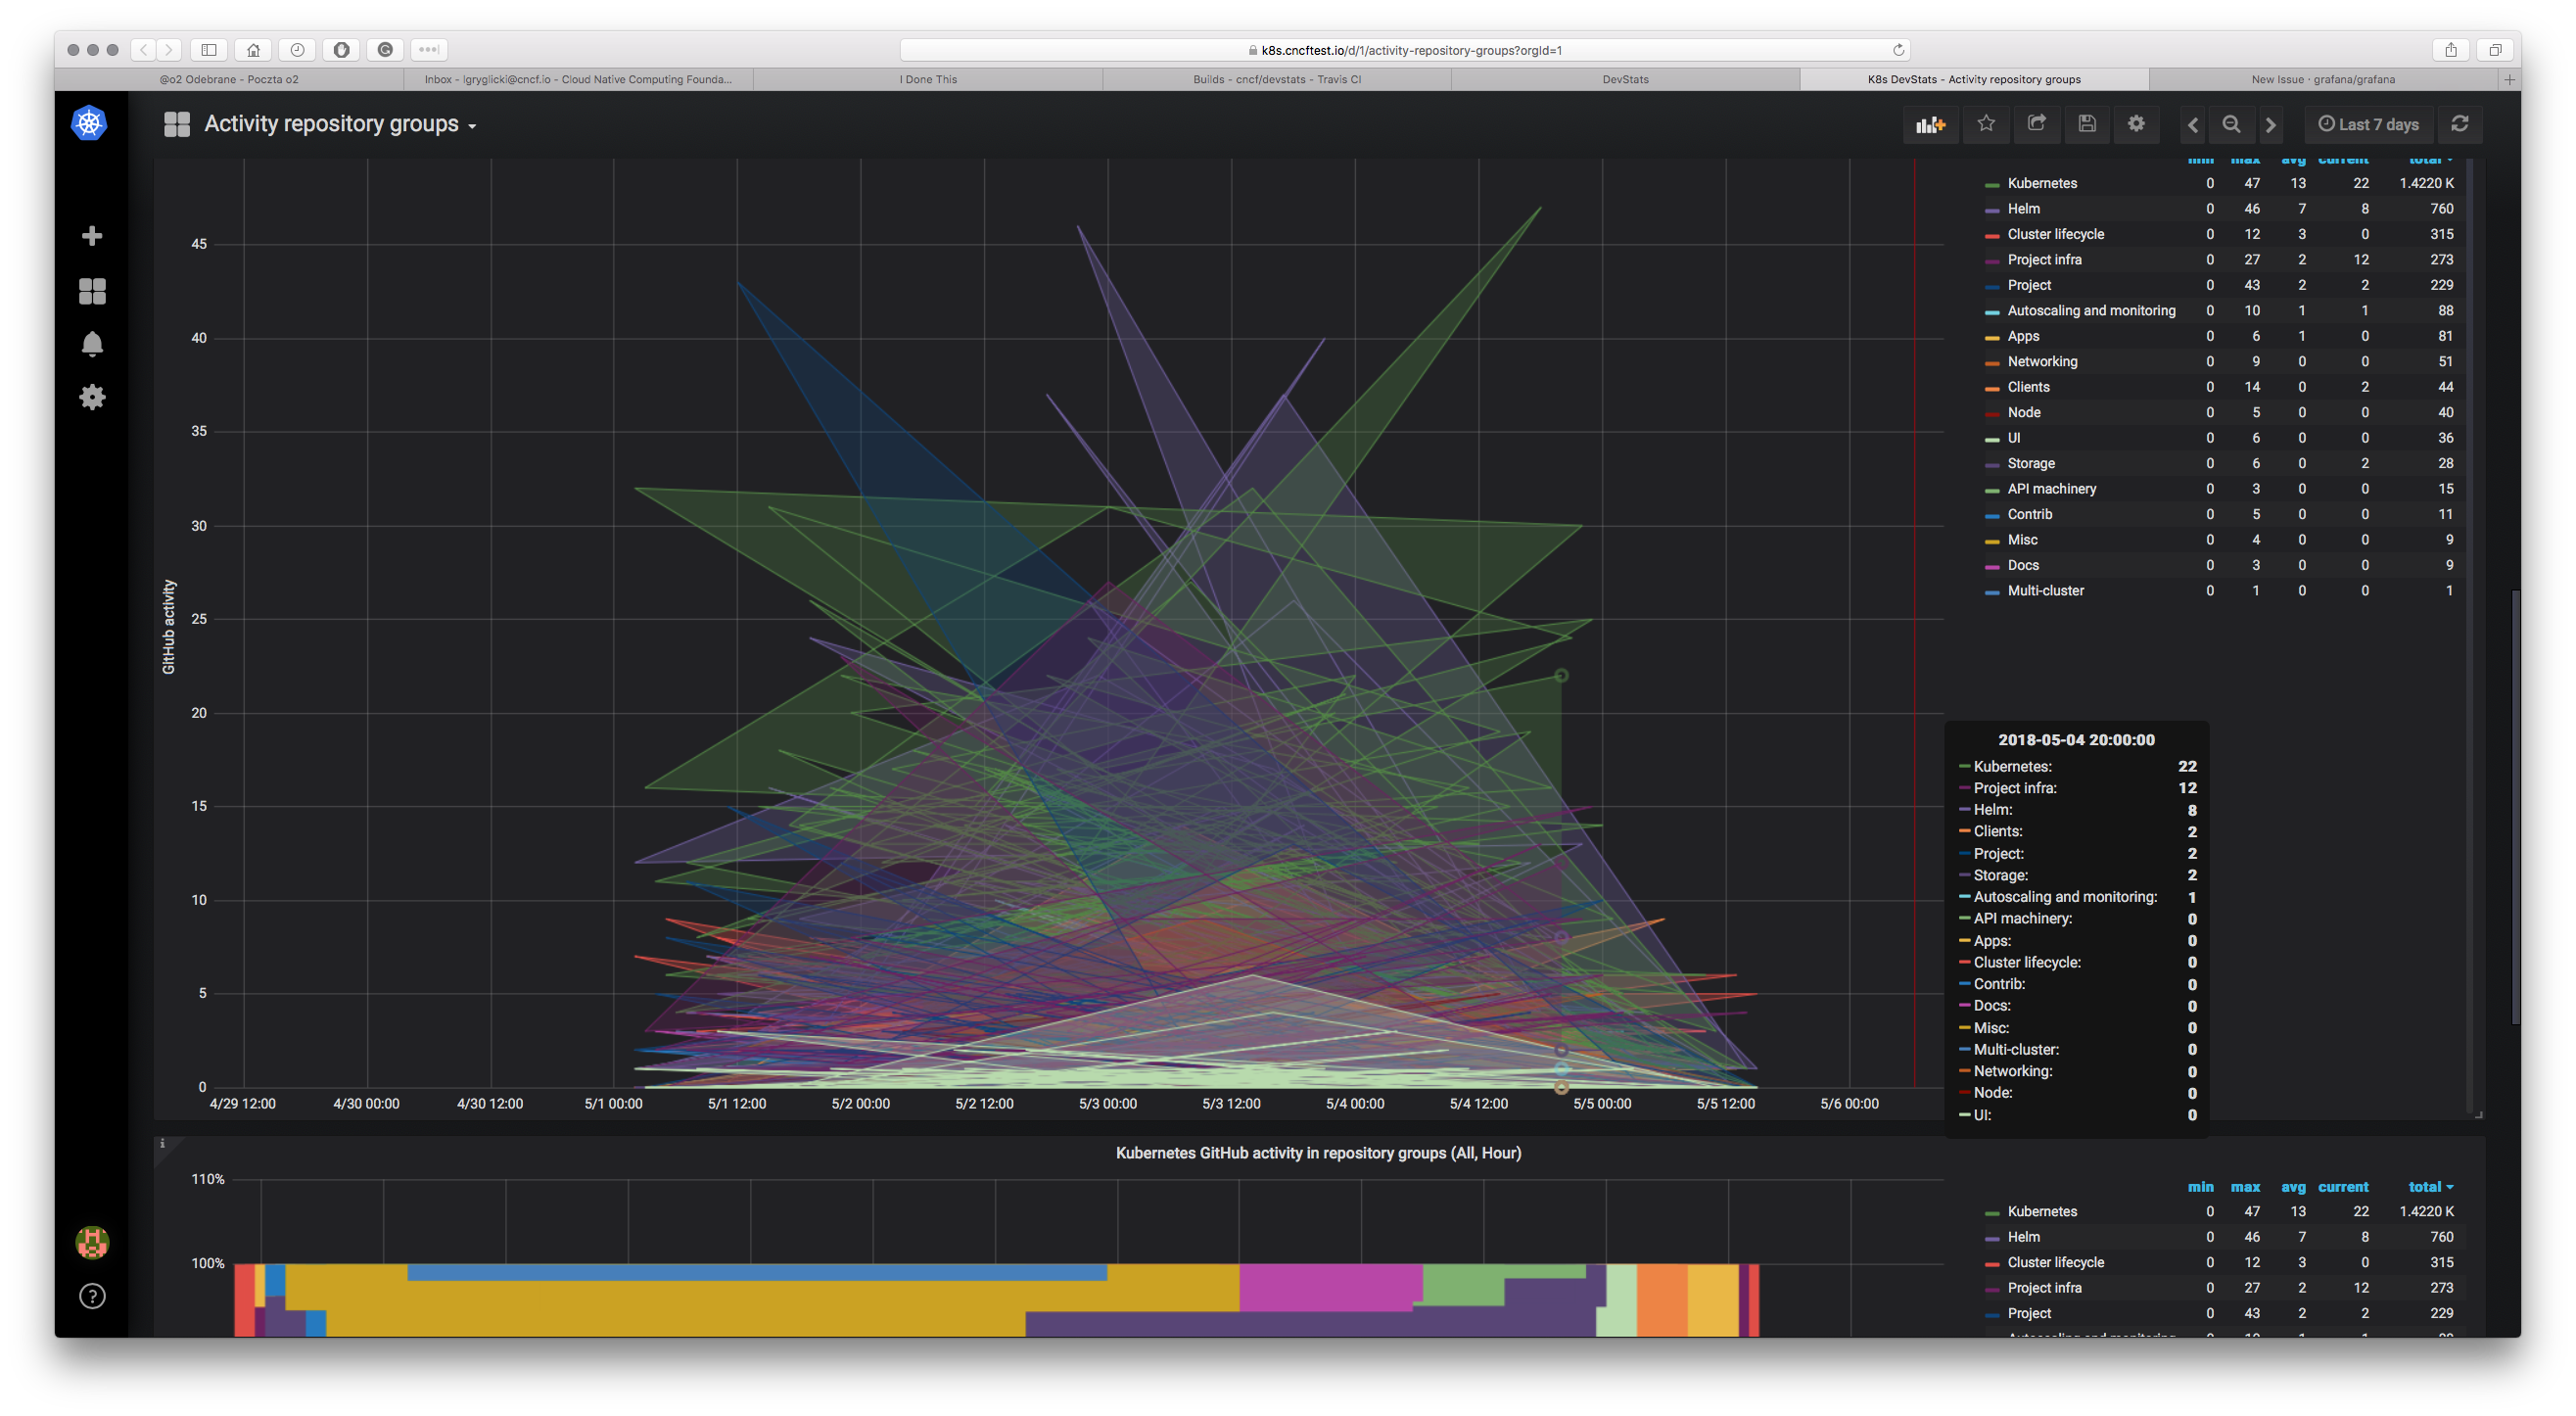Switch to the DevStats browser tab
Viewport: 2576px width, 1416px height.
(x=1625, y=79)
